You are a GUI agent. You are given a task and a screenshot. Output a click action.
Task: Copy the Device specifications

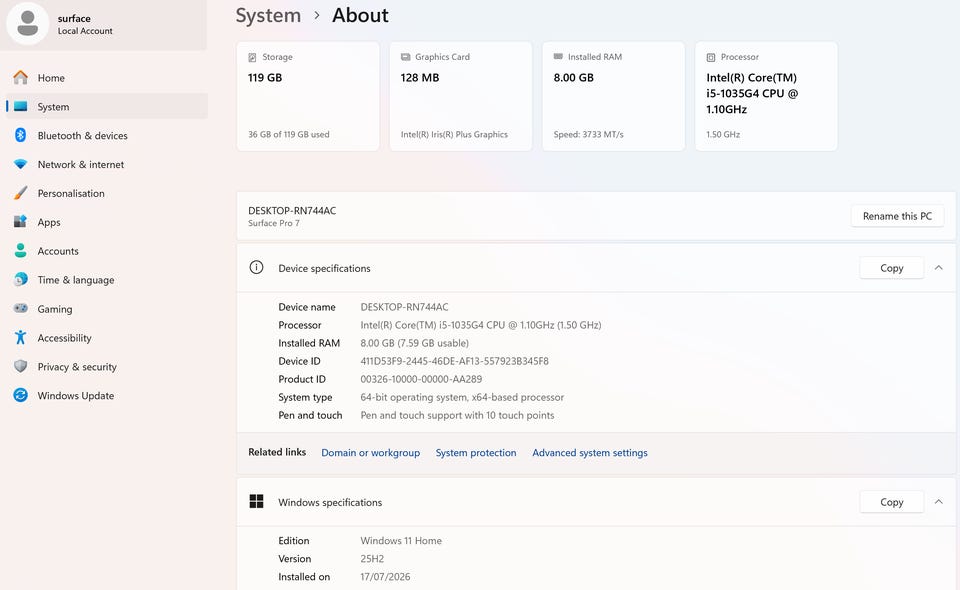(891, 267)
